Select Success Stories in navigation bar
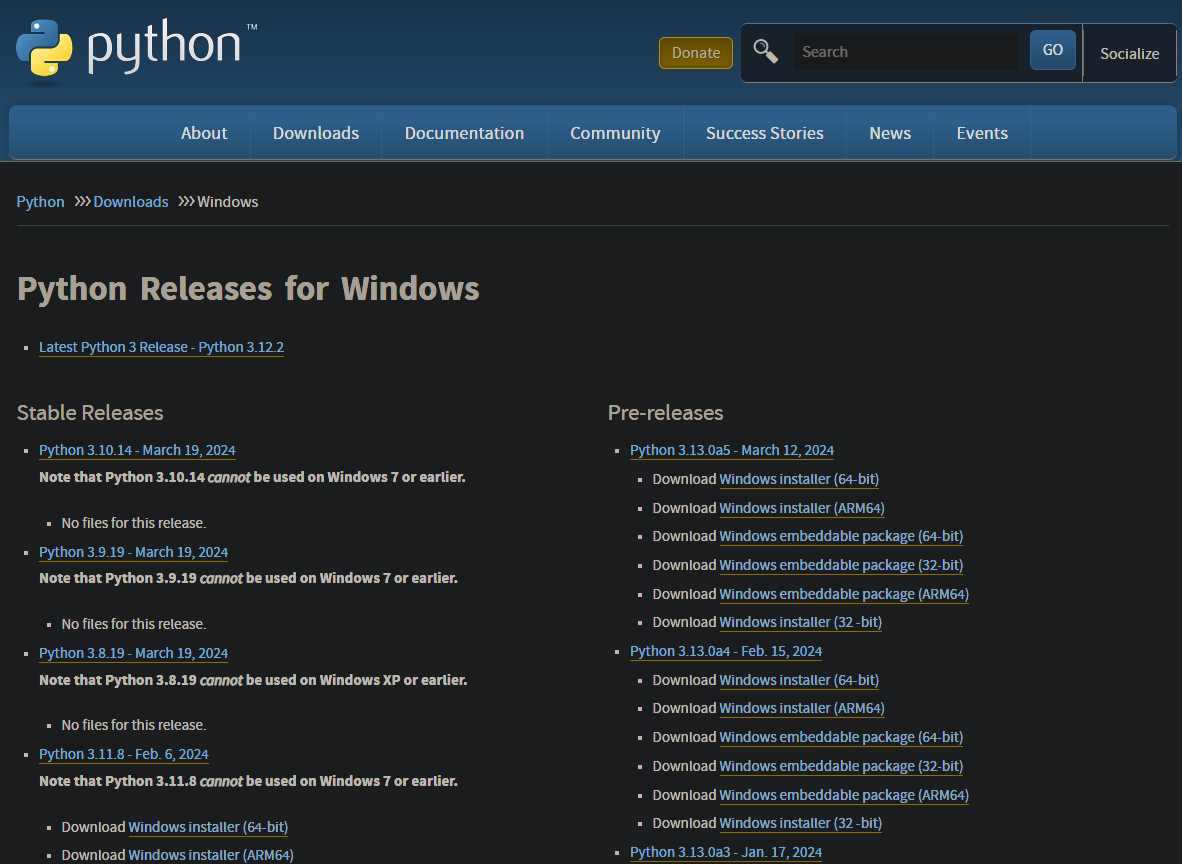Viewport: 1182px width, 864px height. (765, 133)
